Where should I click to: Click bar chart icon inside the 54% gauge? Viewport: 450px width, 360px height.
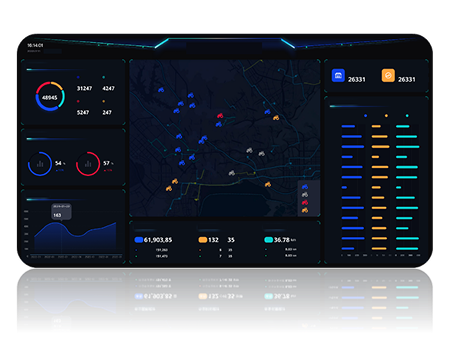[40, 164]
